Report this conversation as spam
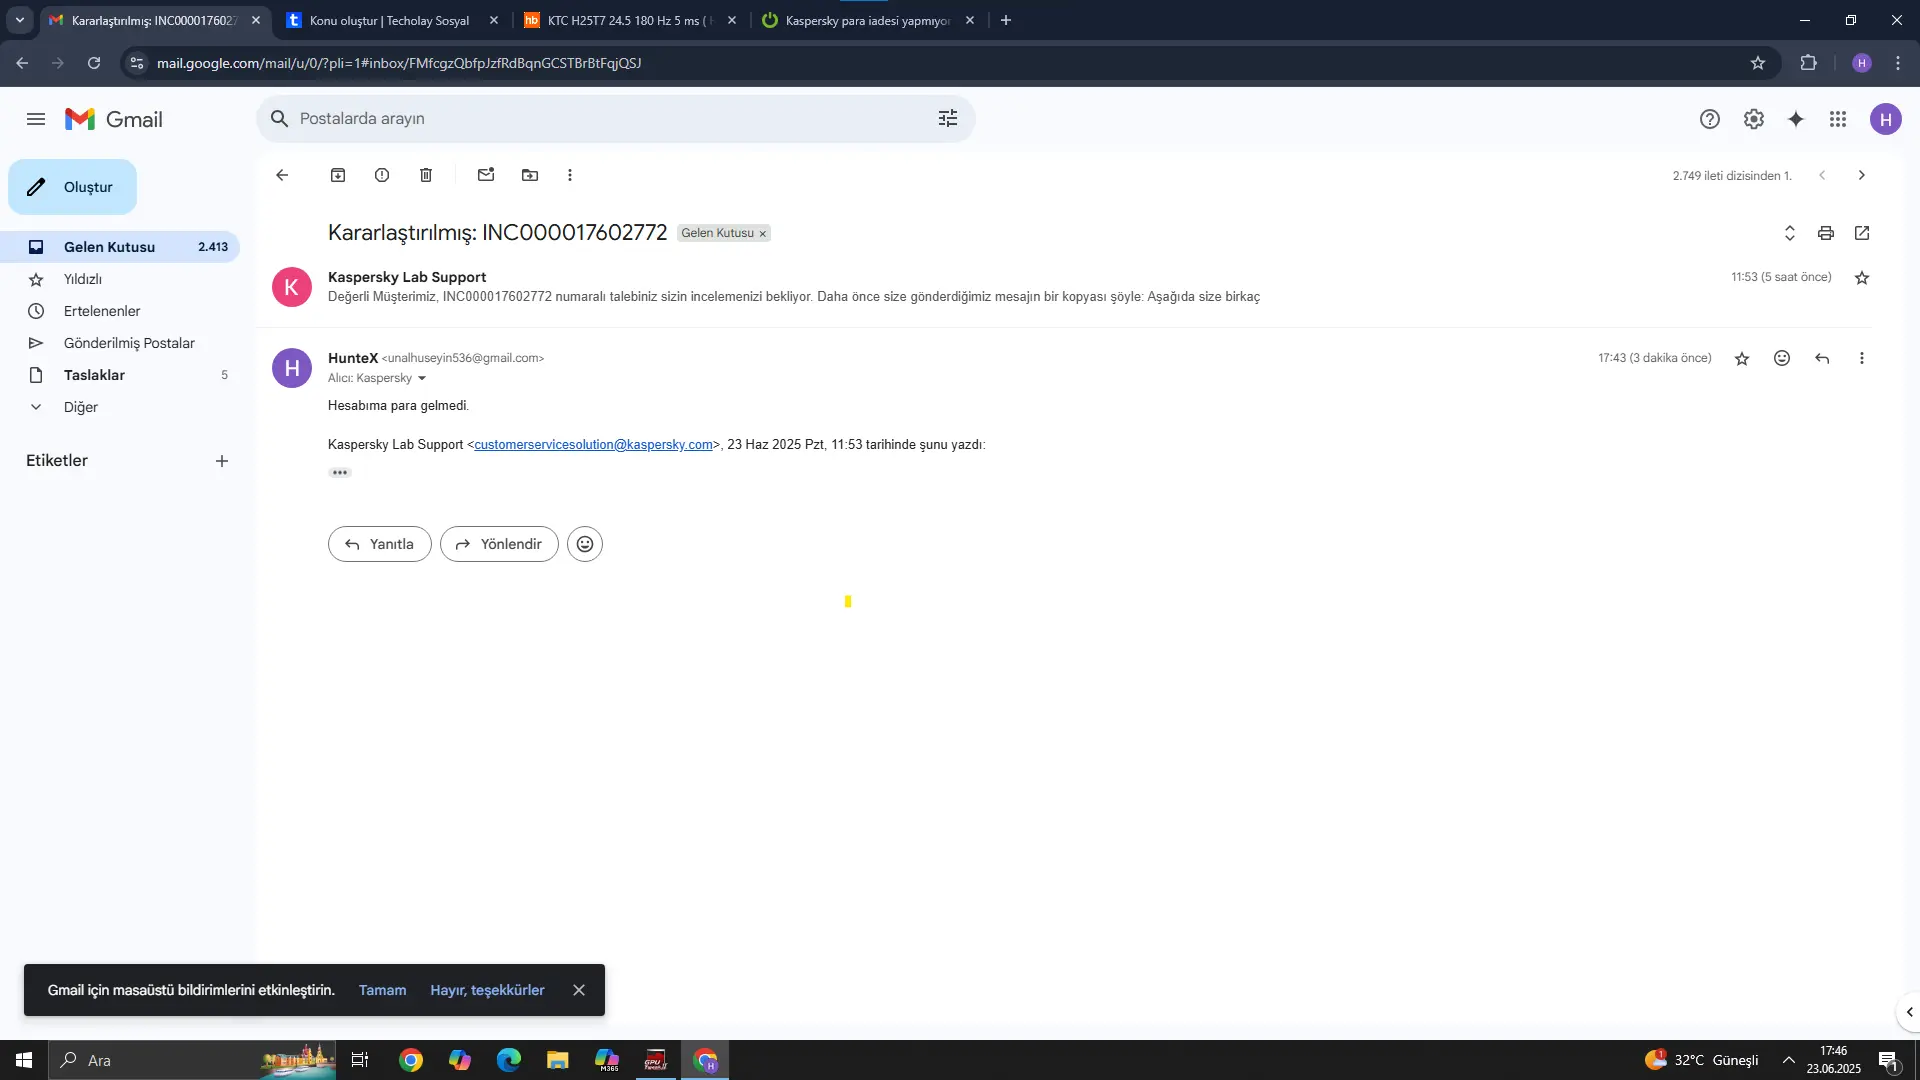The image size is (1920, 1080). (382, 175)
